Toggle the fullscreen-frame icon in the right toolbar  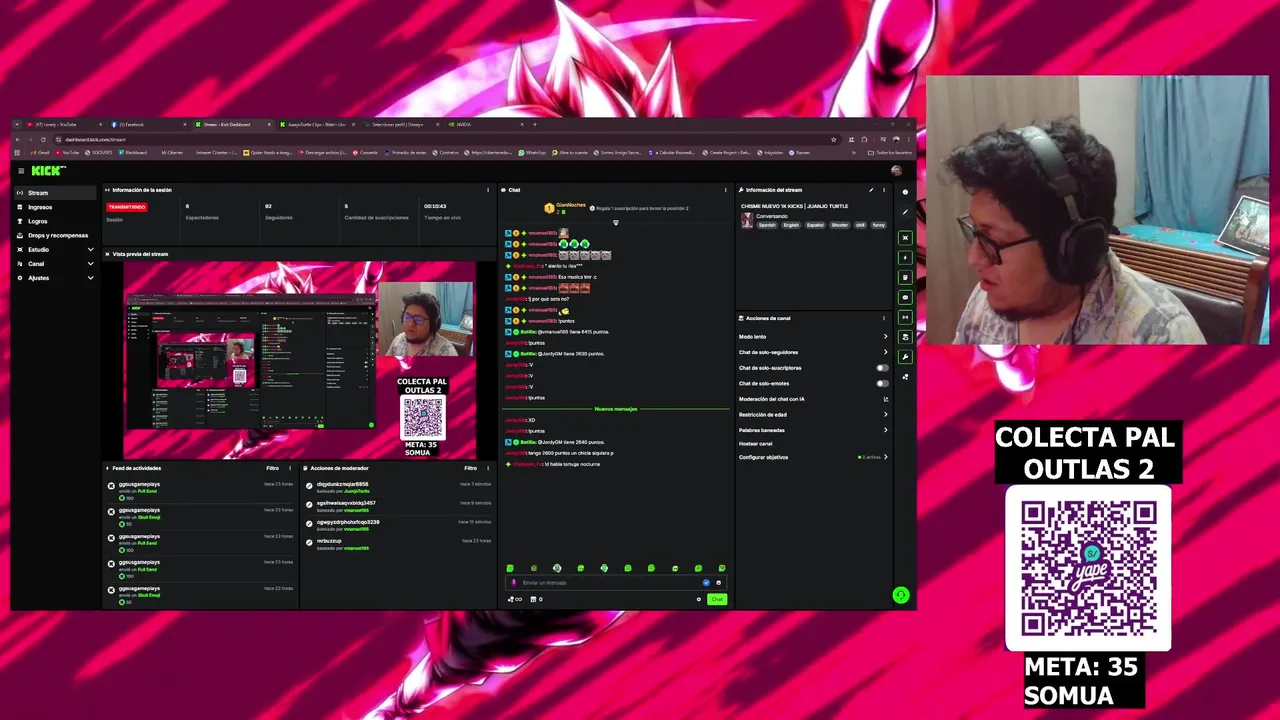905,238
